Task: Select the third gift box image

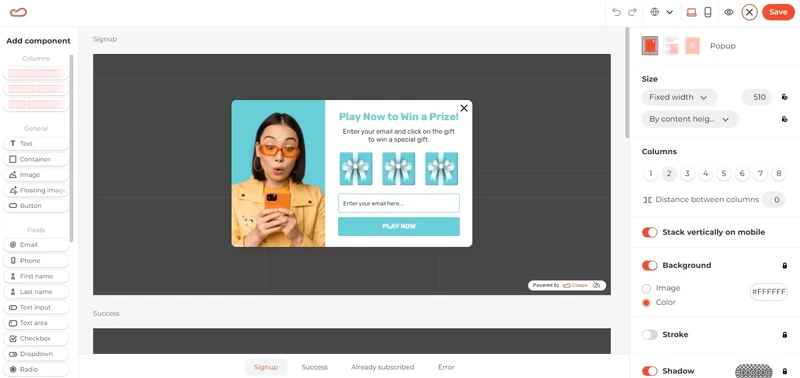Action: tap(441, 168)
